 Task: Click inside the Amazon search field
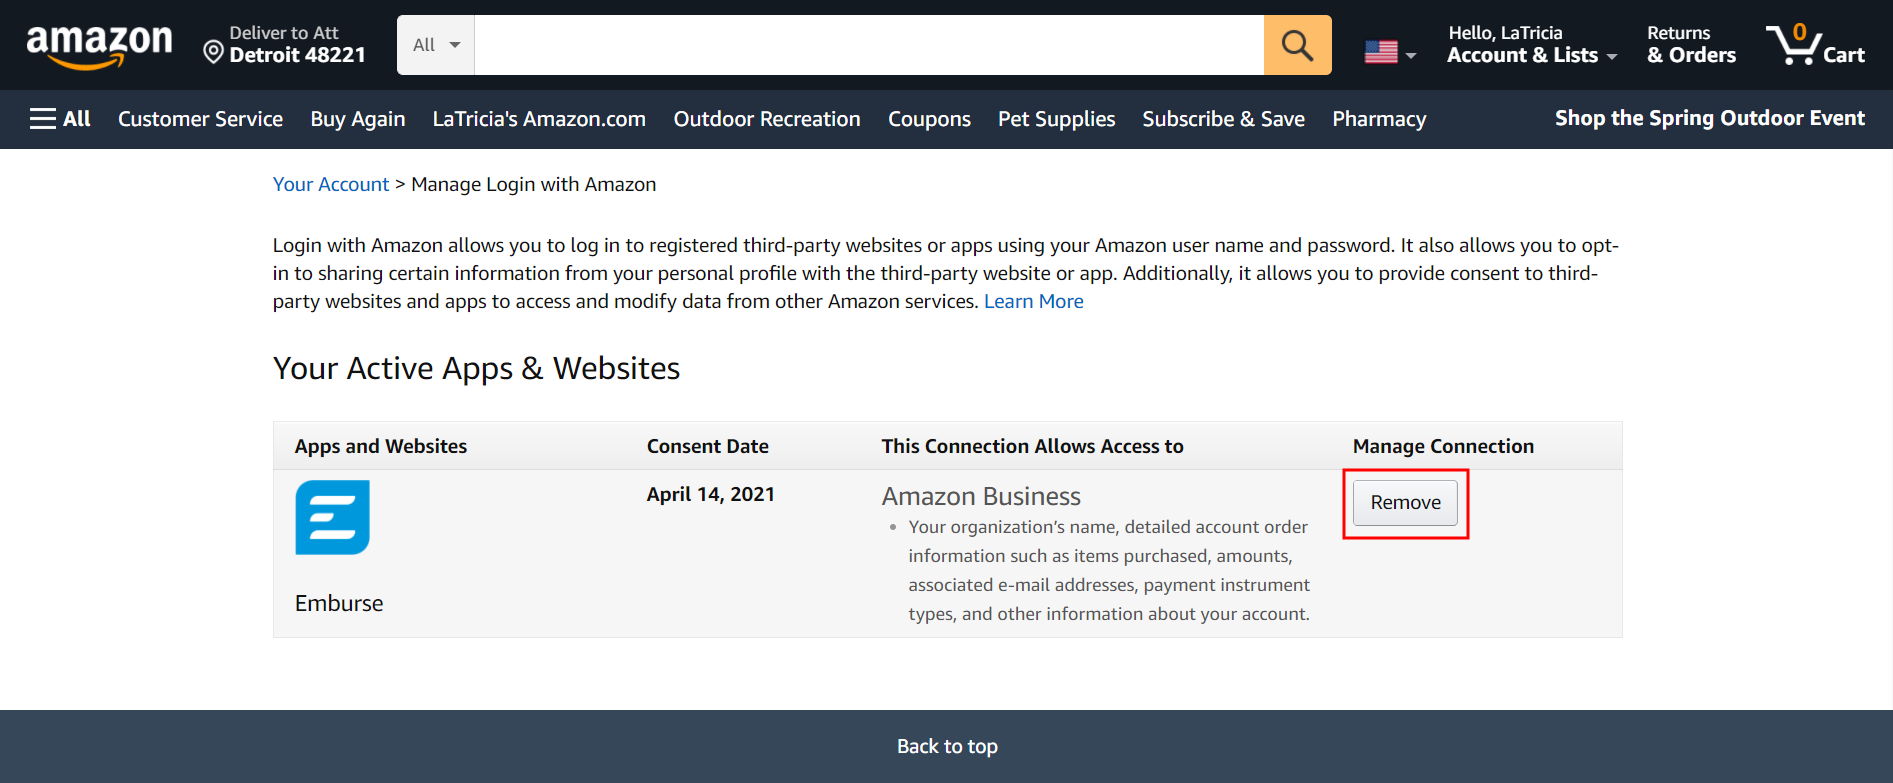tap(868, 45)
